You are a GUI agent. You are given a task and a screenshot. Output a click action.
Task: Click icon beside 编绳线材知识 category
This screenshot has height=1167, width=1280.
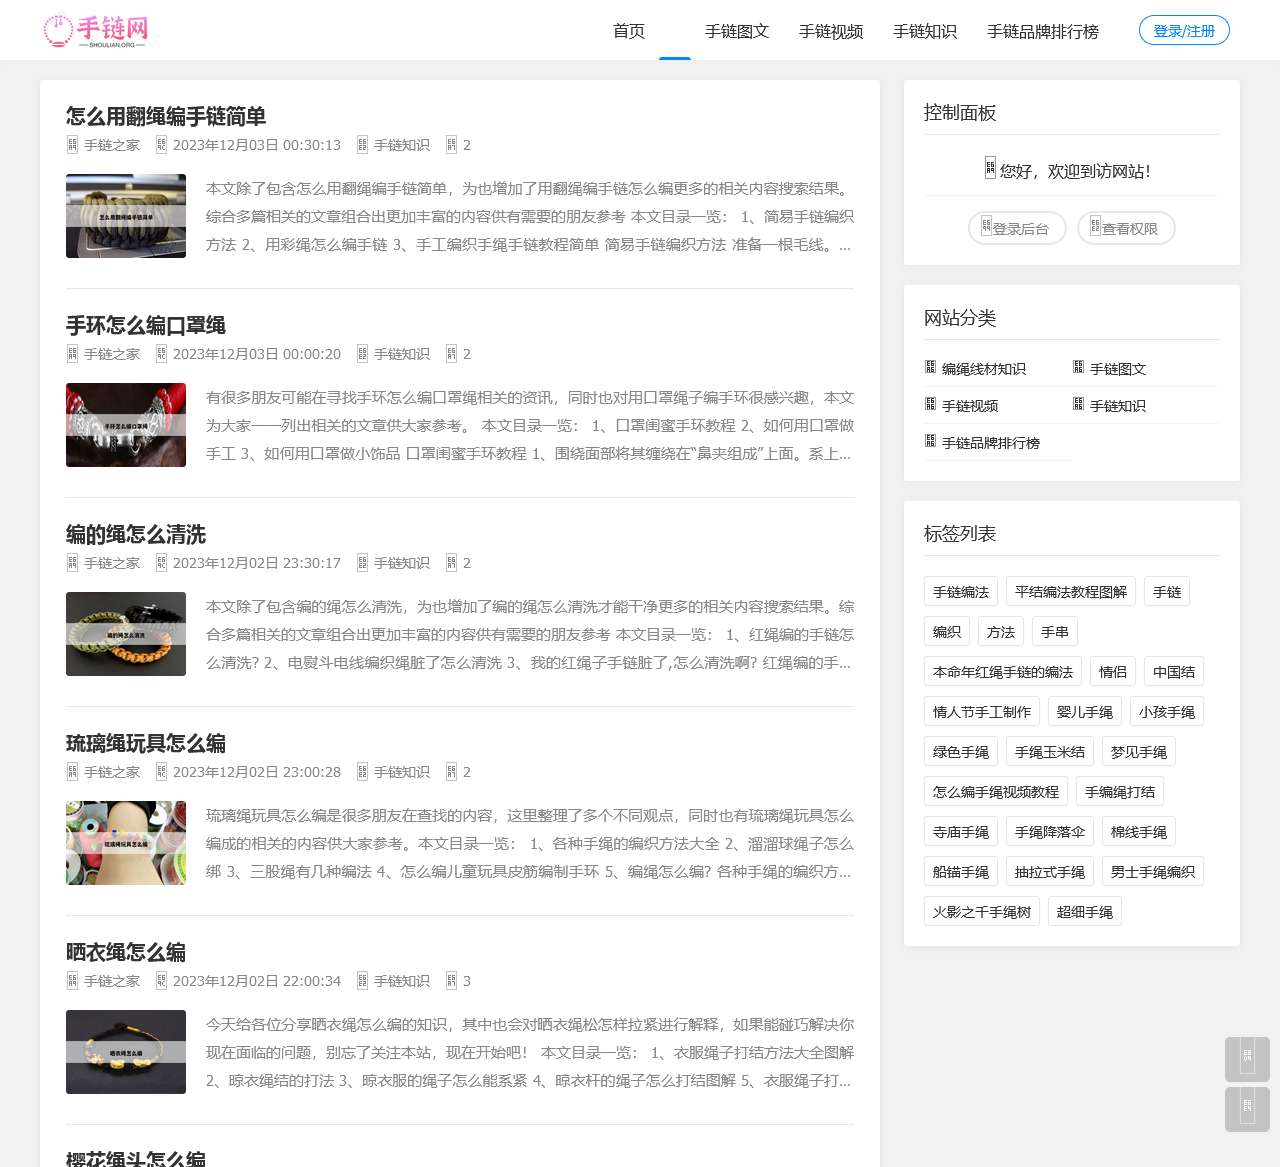[930, 367]
